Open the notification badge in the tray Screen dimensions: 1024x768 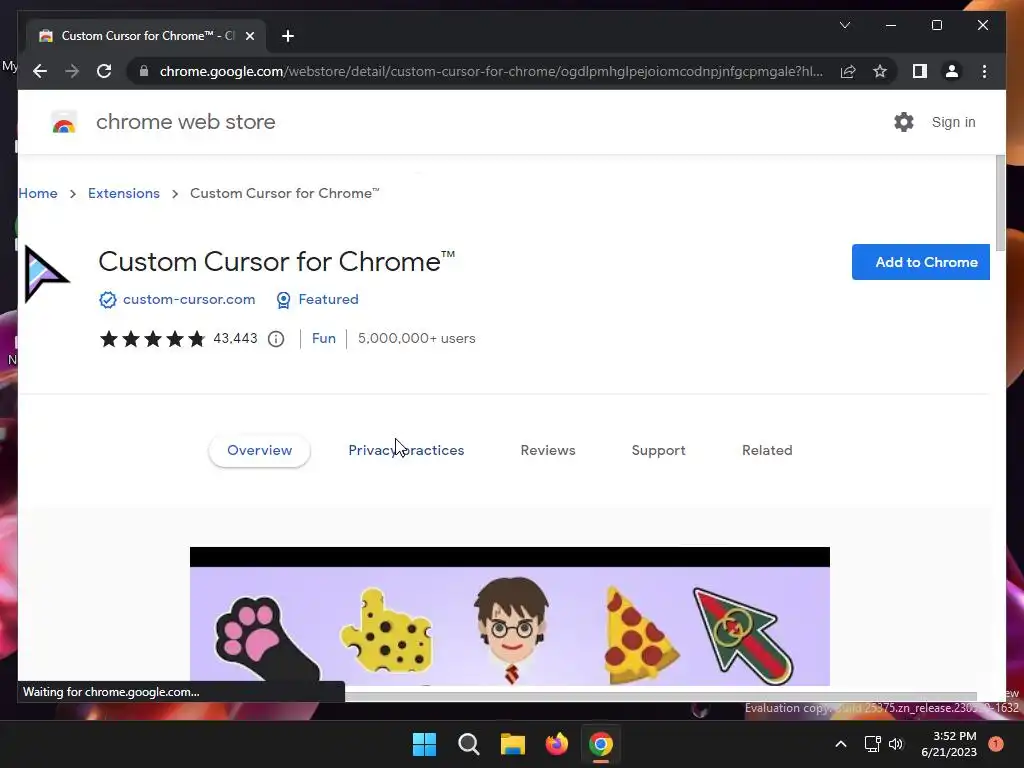tap(996, 743)
